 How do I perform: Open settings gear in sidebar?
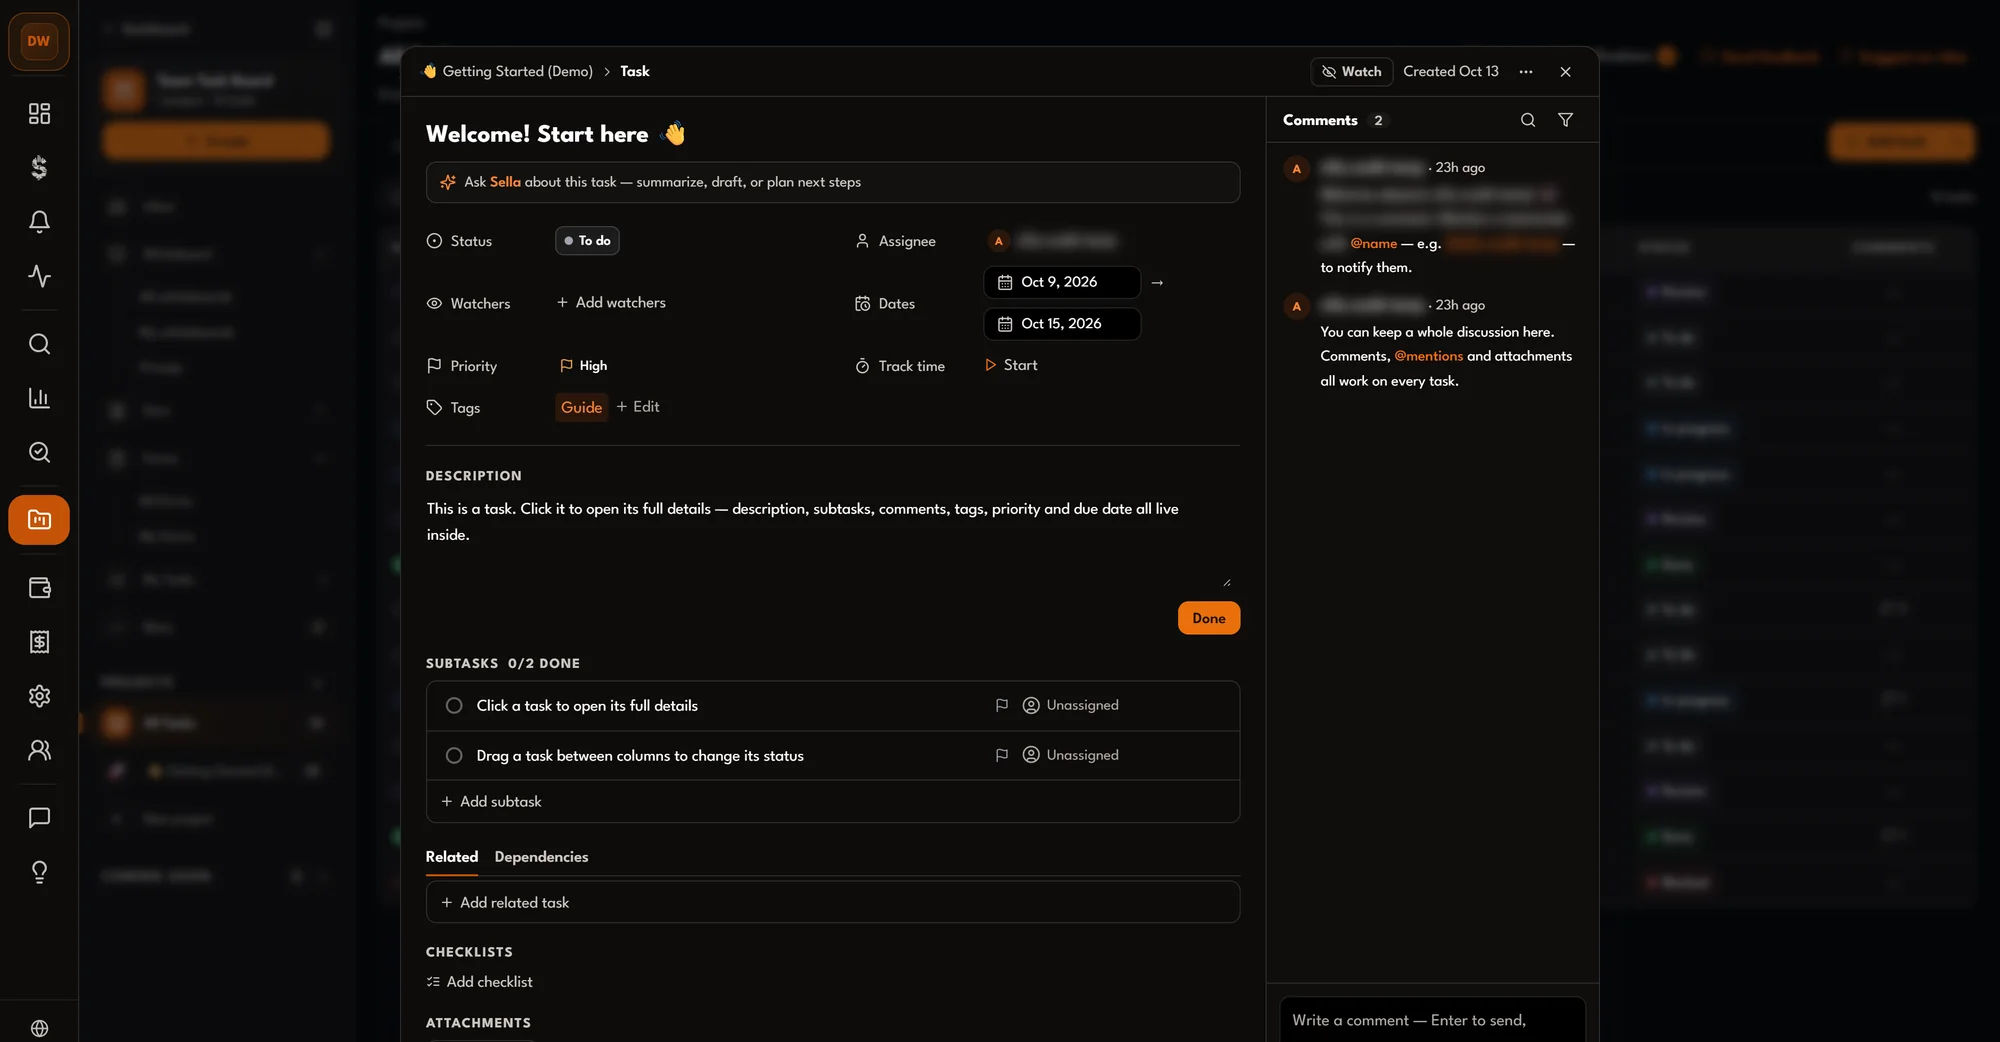coord(39,696)
